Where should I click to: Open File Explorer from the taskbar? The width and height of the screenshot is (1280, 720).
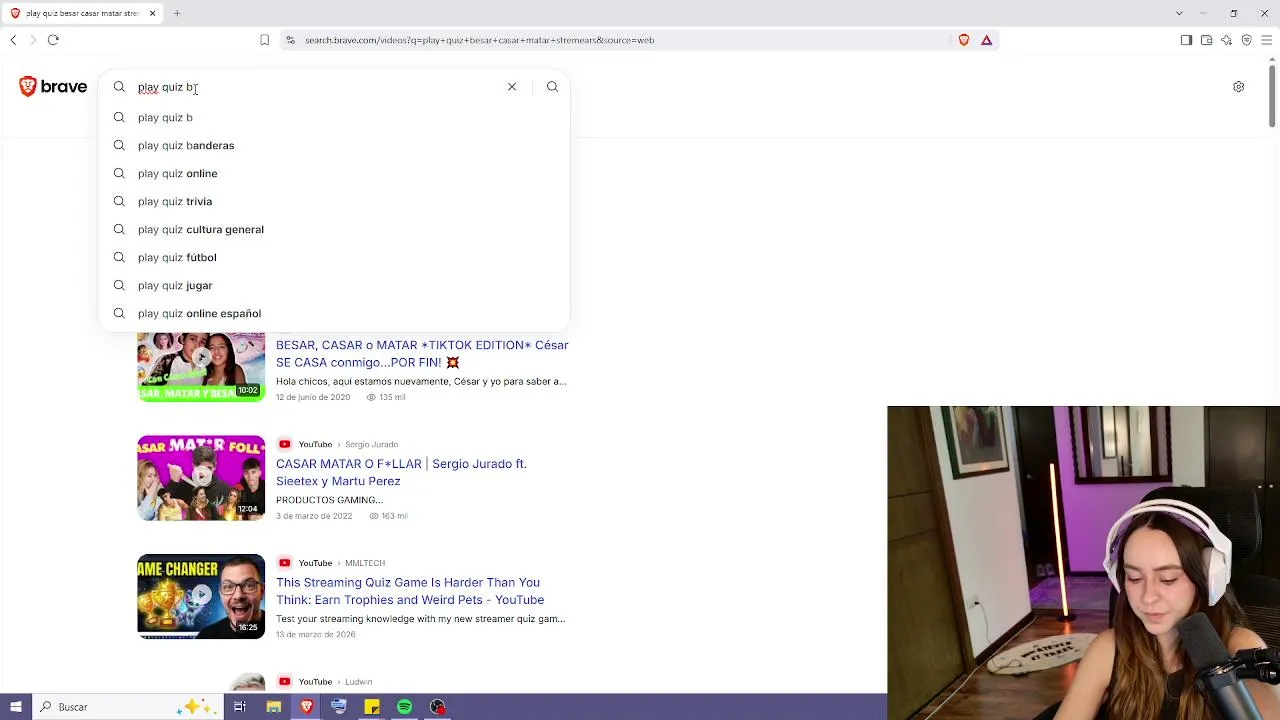[273, 707]
